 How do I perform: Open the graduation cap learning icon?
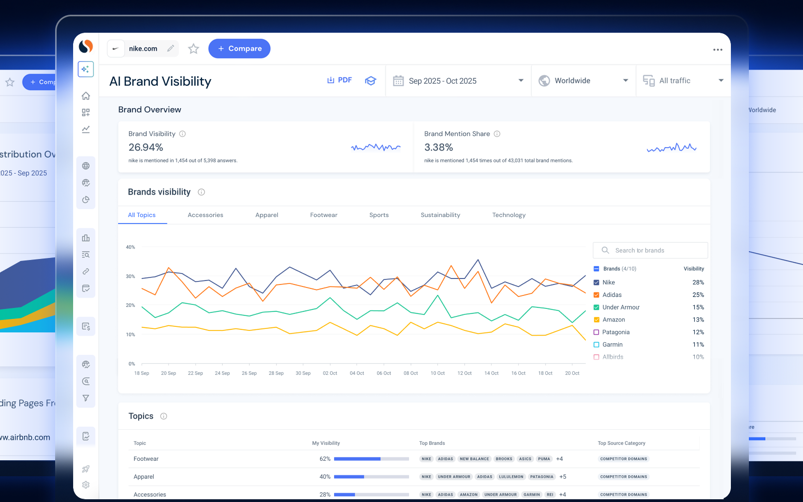370,80
